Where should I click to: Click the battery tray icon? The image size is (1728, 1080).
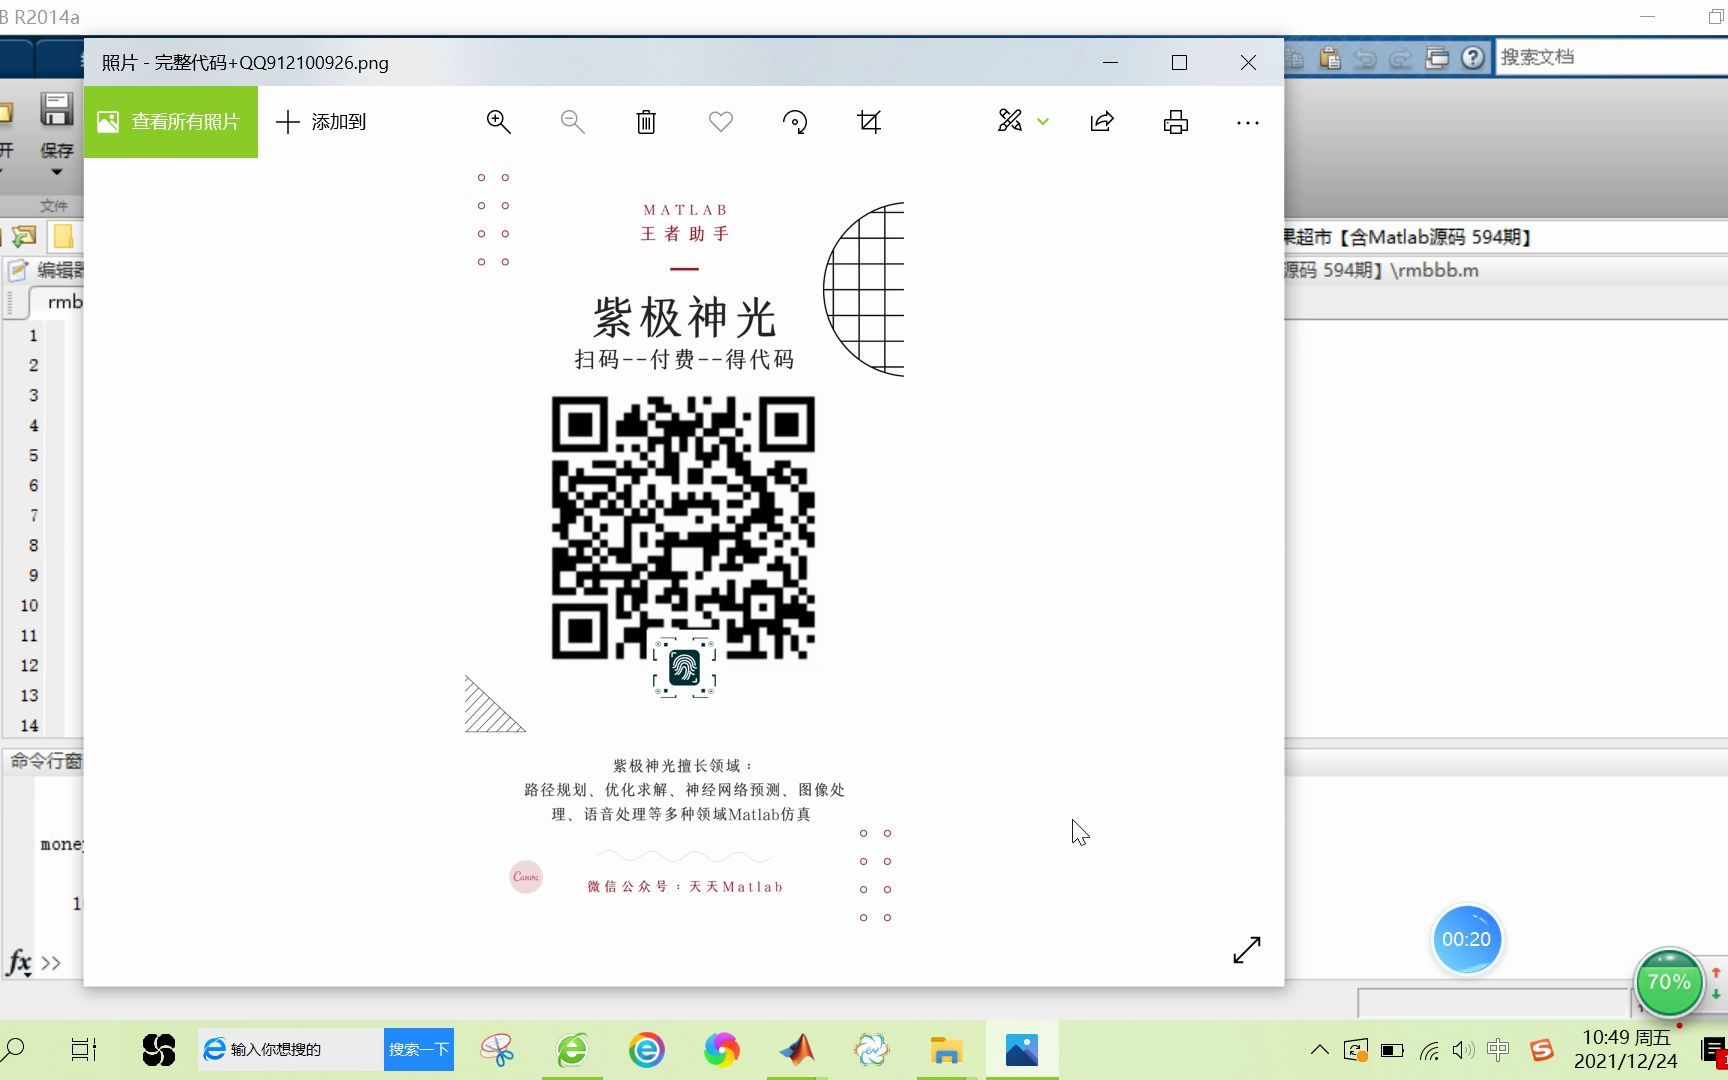[1392, 1051]
